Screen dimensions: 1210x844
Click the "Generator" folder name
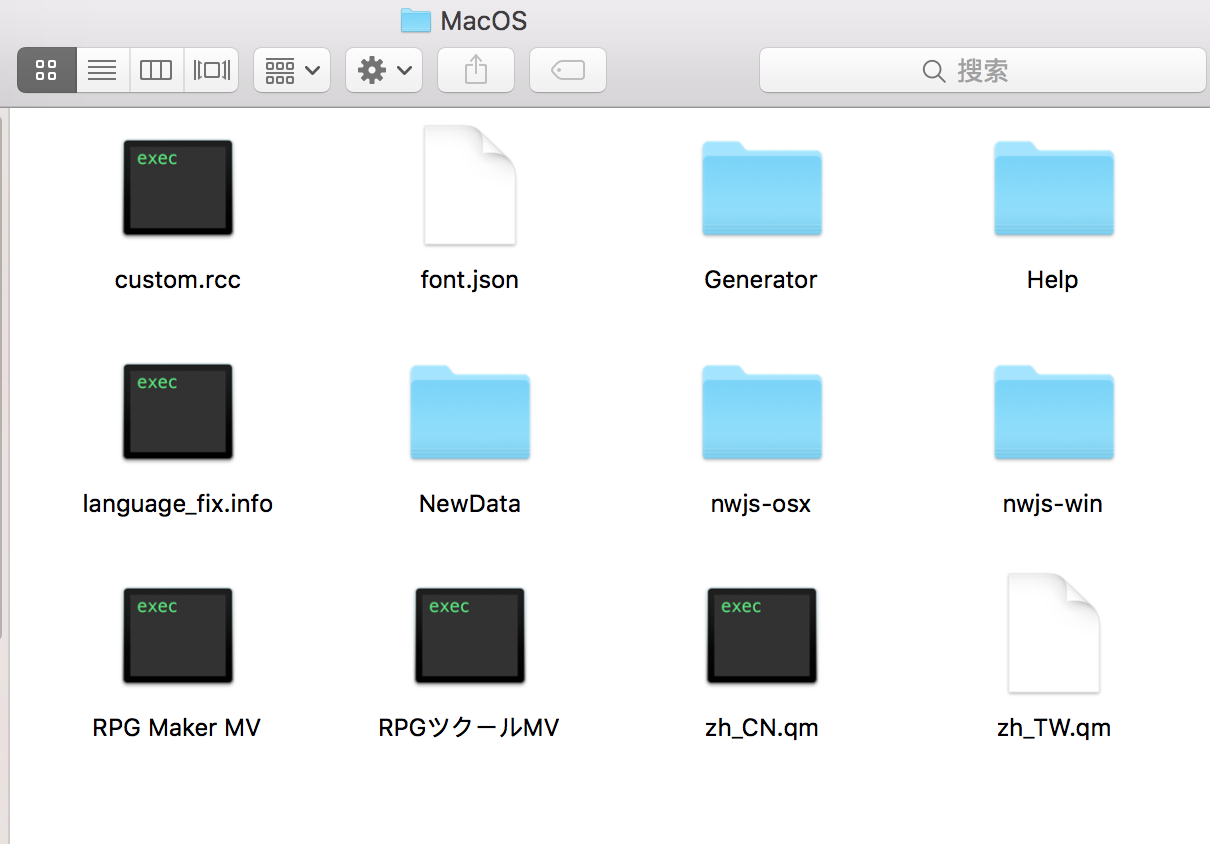[x=761, y=280]
